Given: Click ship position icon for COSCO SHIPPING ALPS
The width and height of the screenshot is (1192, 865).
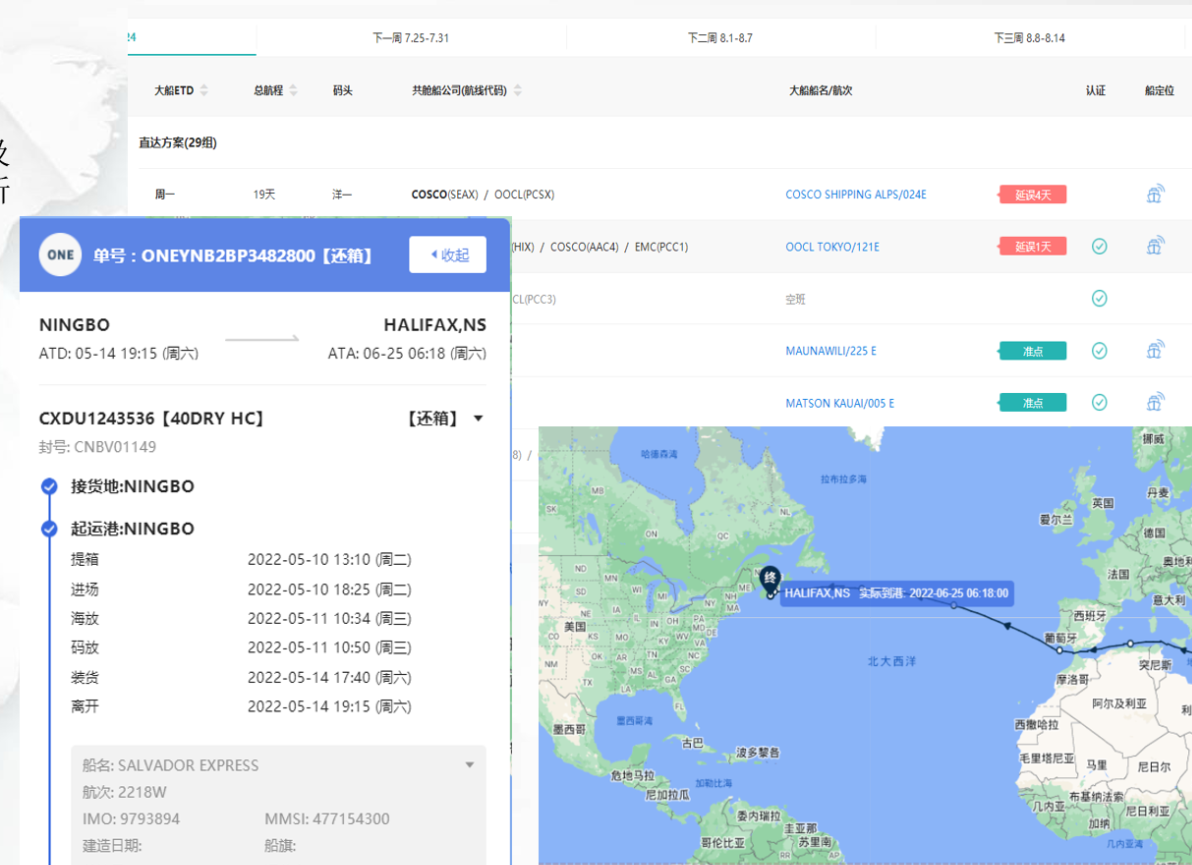Looking at the screenshot, I should 1155,194.
